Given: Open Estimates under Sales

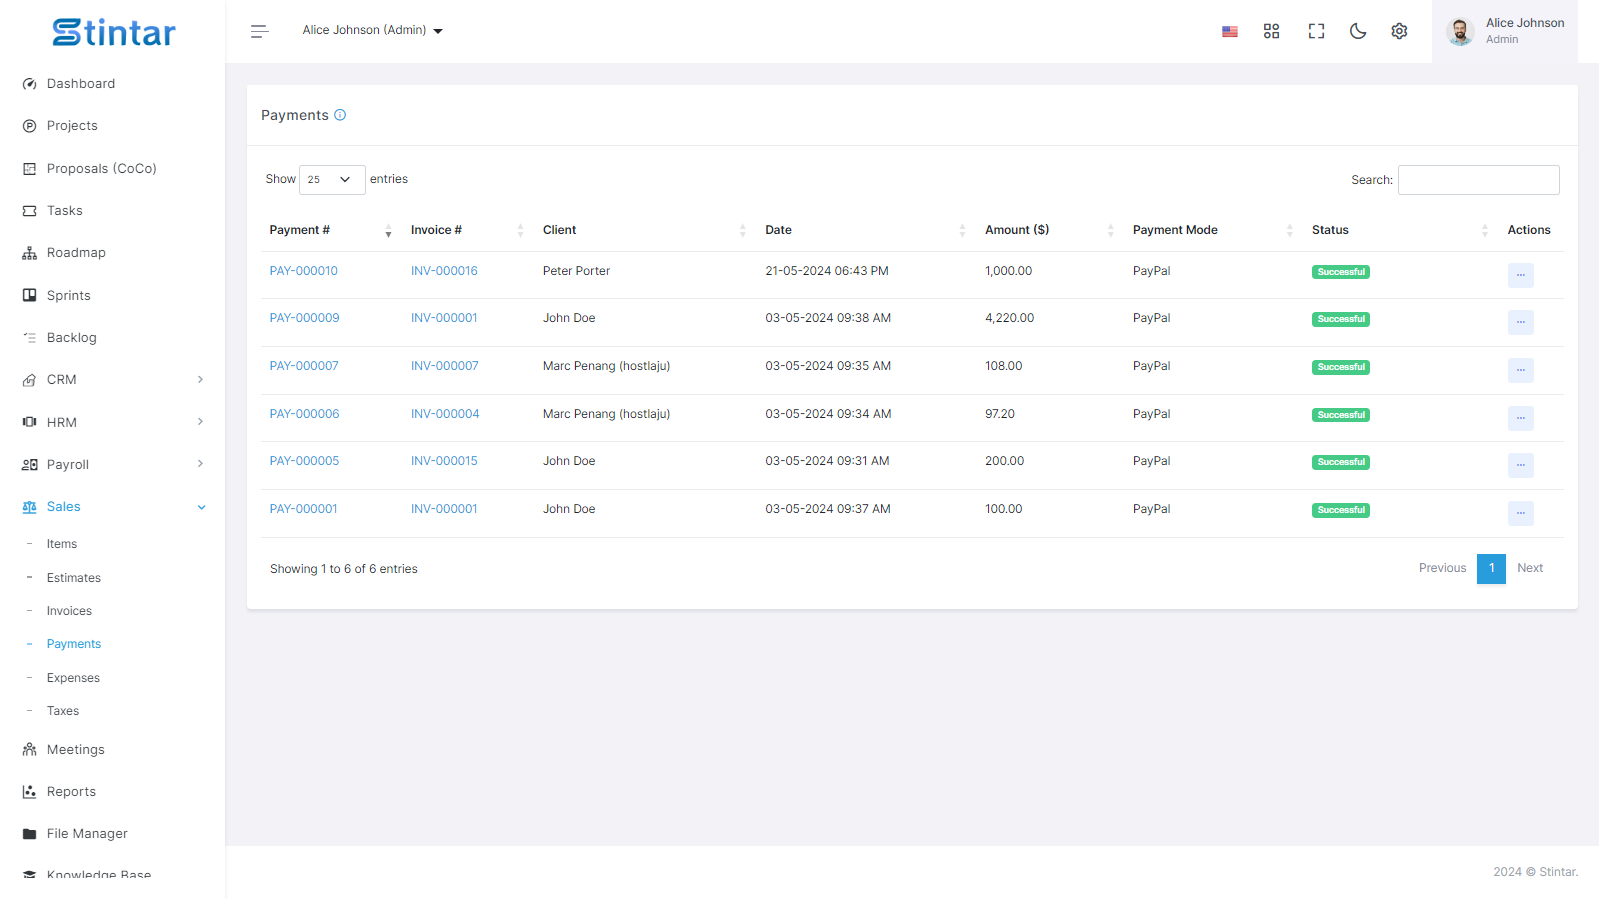Looking at the screenshot, I should click(x=74, y=578).
